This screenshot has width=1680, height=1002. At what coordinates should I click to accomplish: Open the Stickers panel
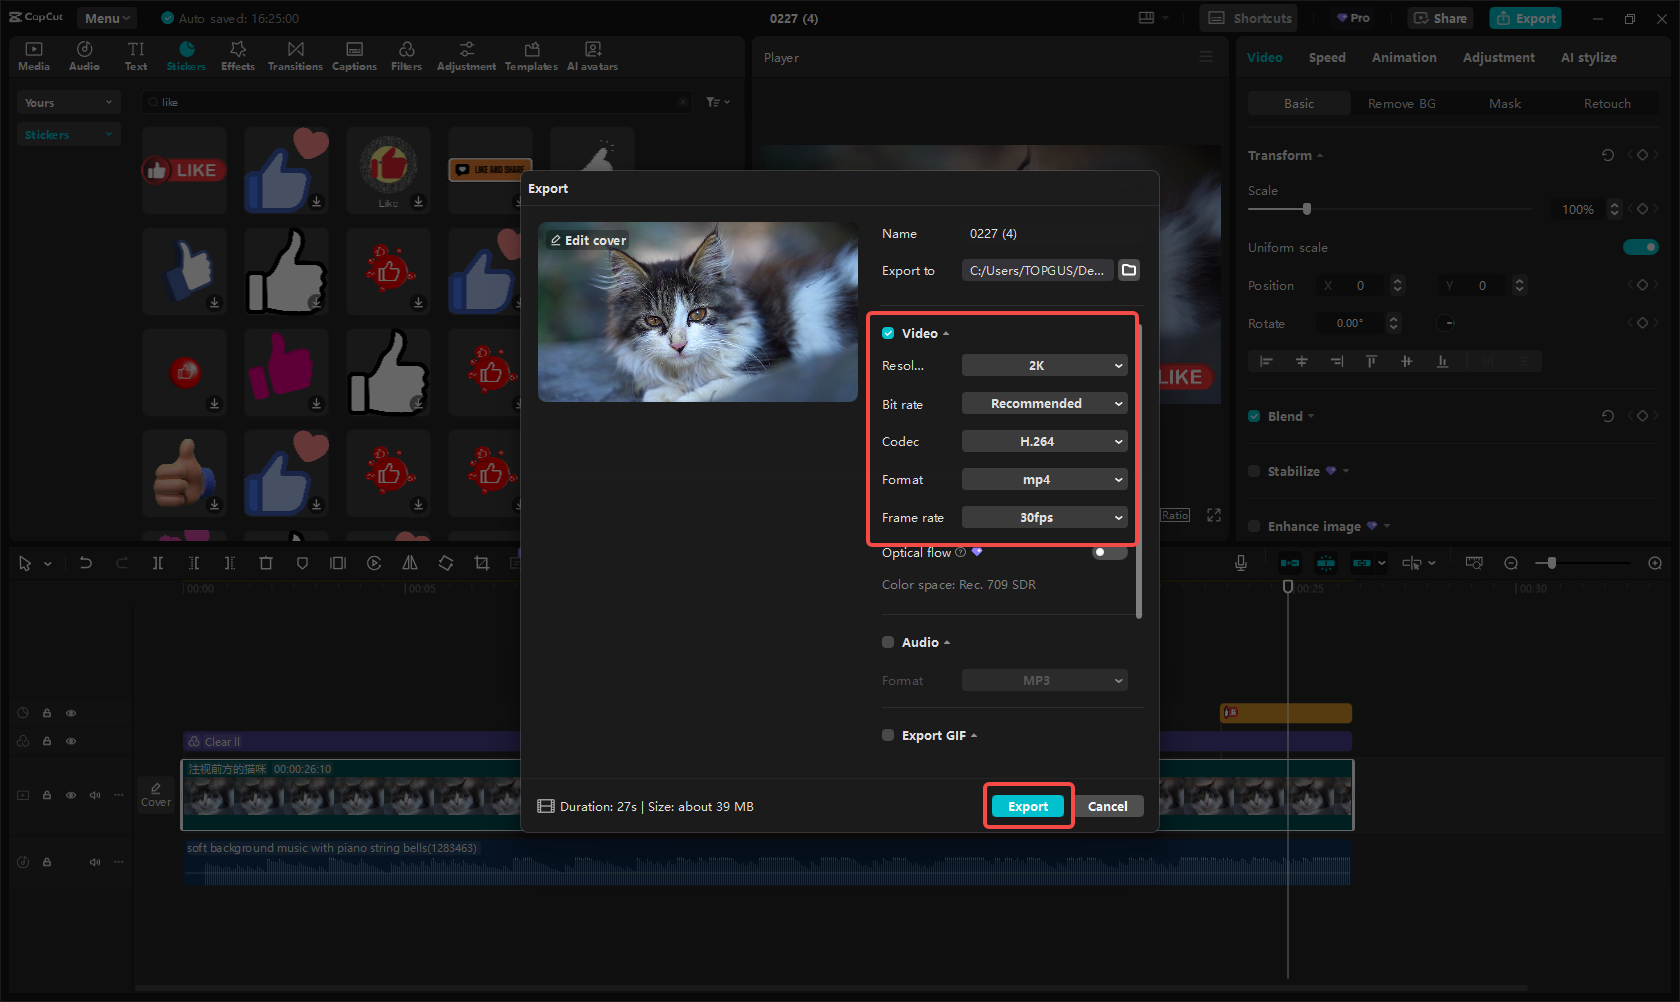point(186,55)
